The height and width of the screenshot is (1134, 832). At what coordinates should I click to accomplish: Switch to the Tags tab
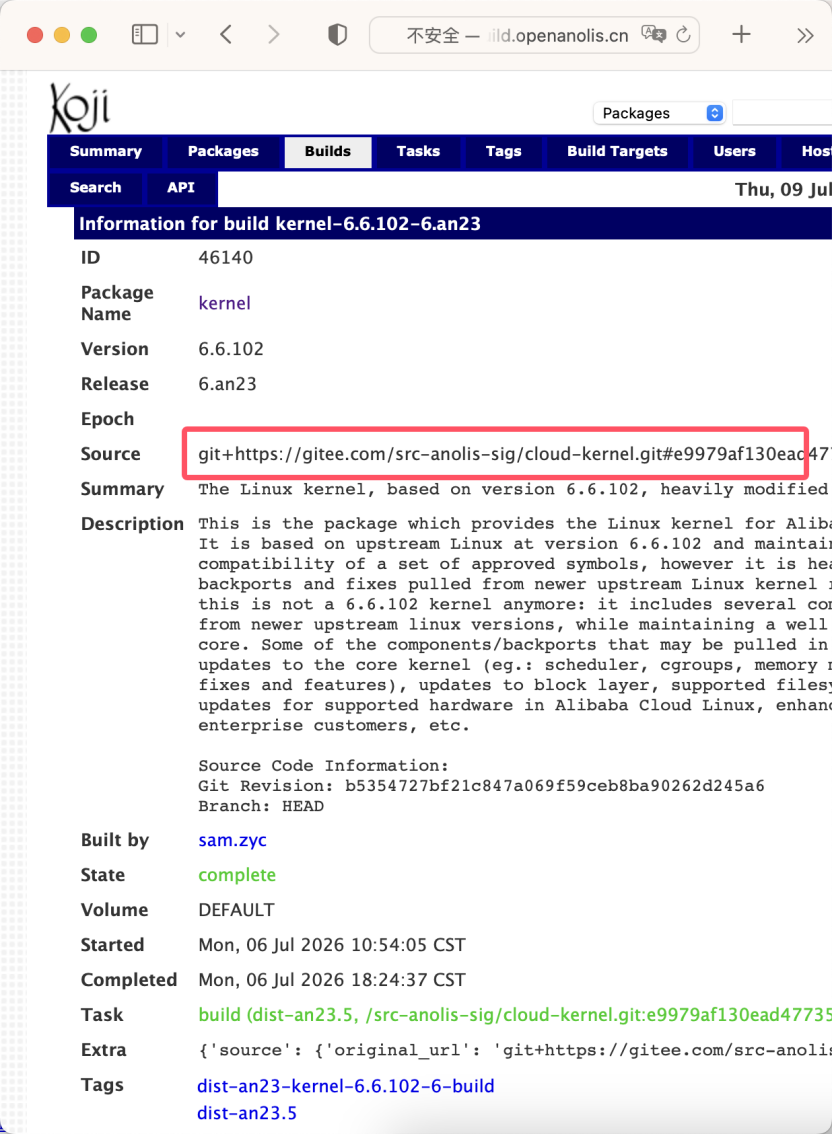click(504, 151)
